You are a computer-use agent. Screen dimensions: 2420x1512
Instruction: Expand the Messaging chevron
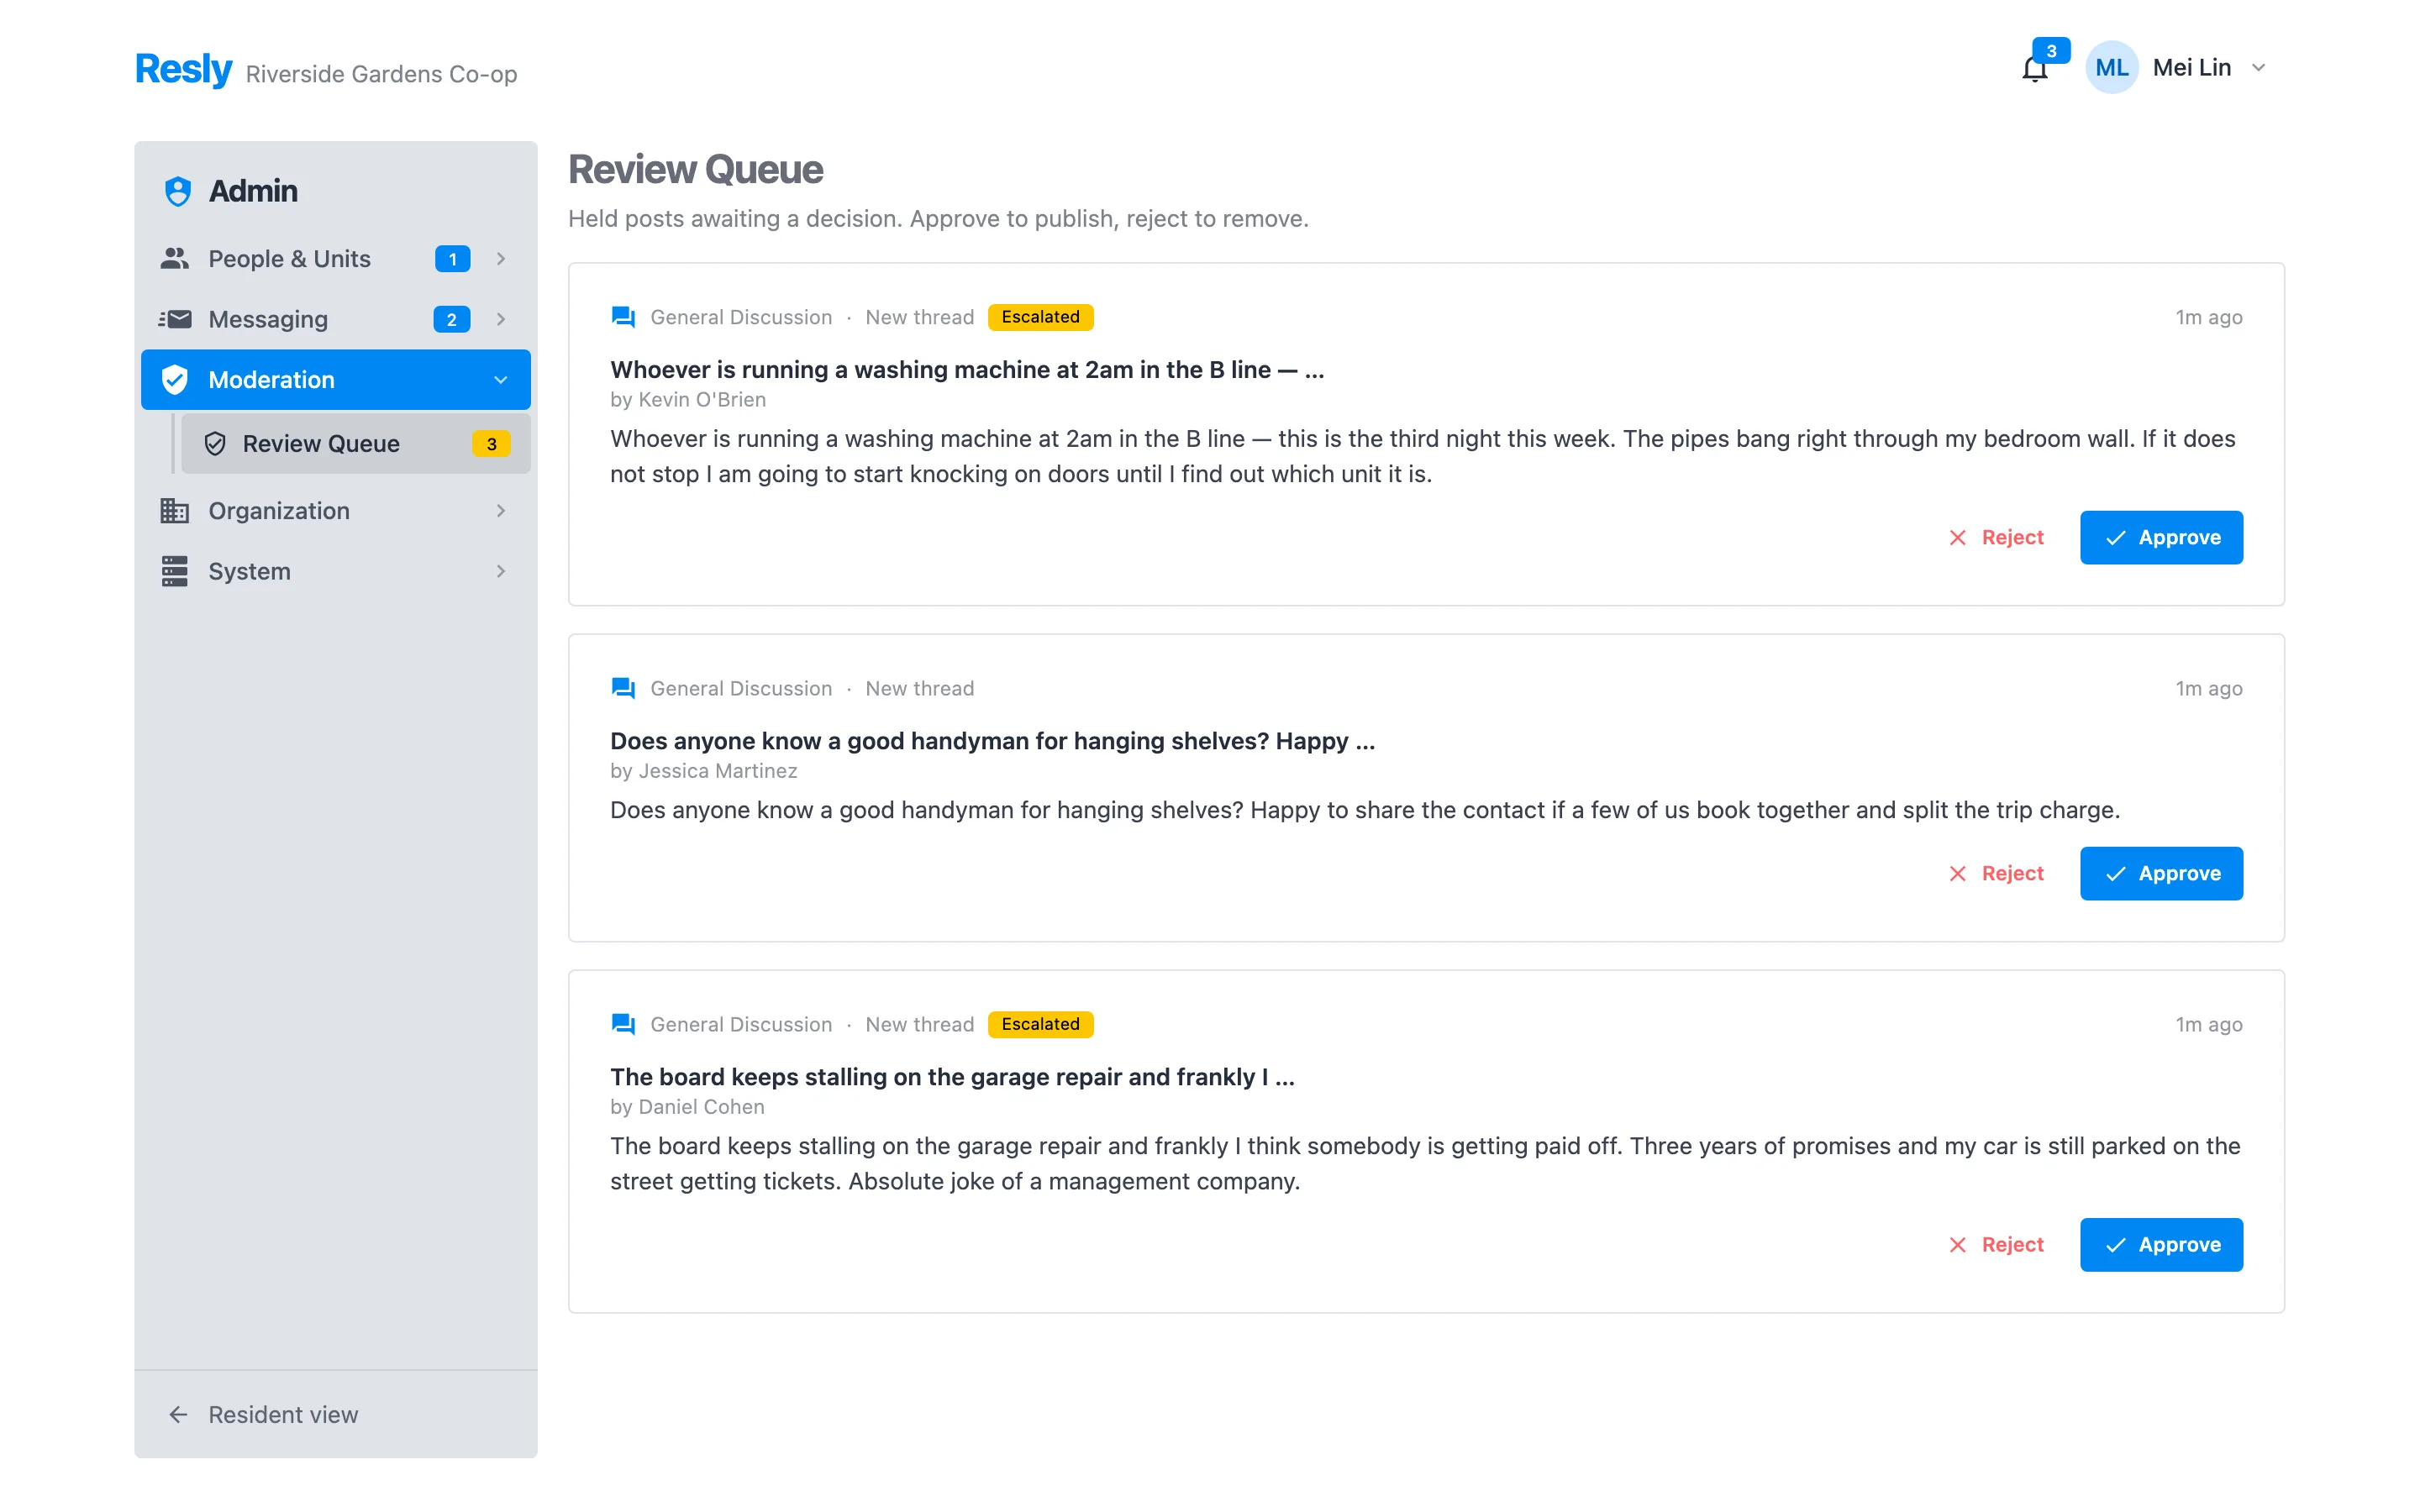(x=501, y=319)
